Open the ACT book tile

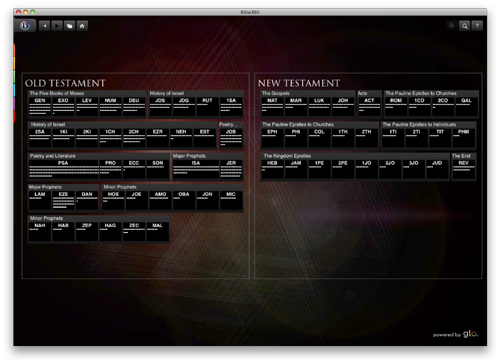[x=369, y=107]
